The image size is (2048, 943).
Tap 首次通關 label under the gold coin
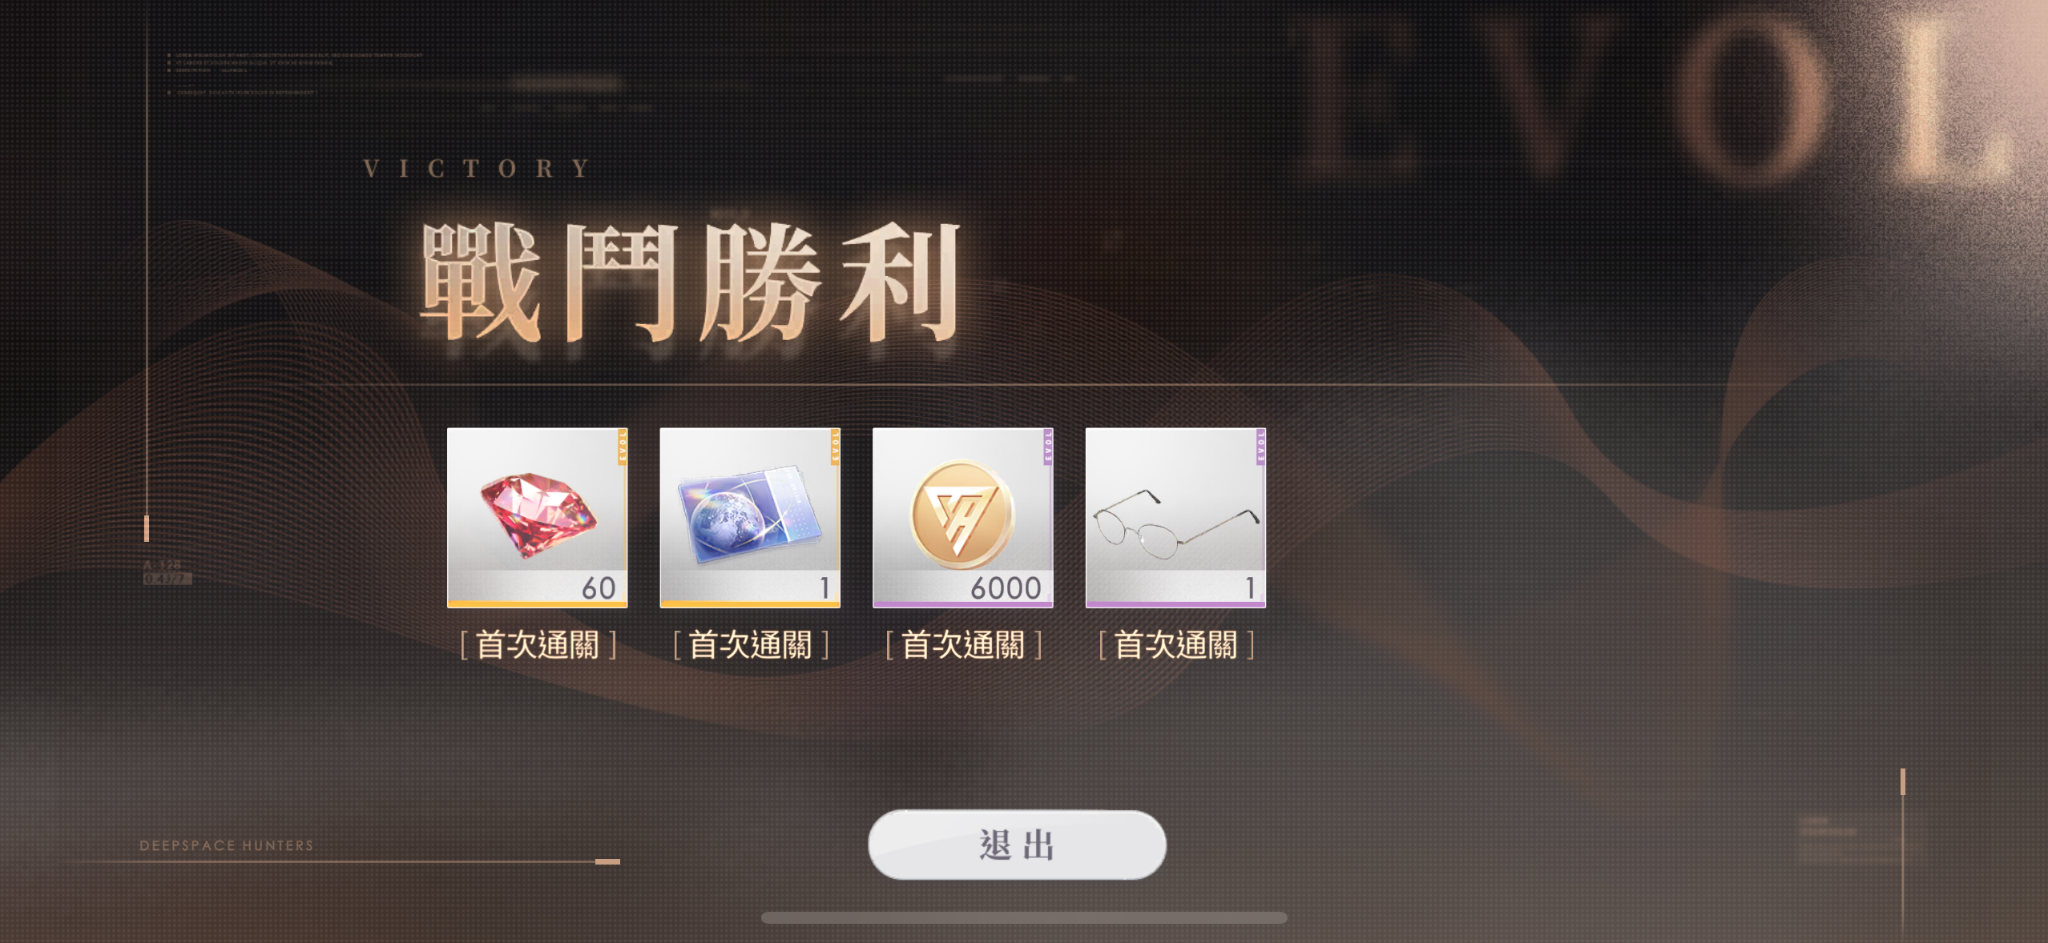(x=964, y=645)
